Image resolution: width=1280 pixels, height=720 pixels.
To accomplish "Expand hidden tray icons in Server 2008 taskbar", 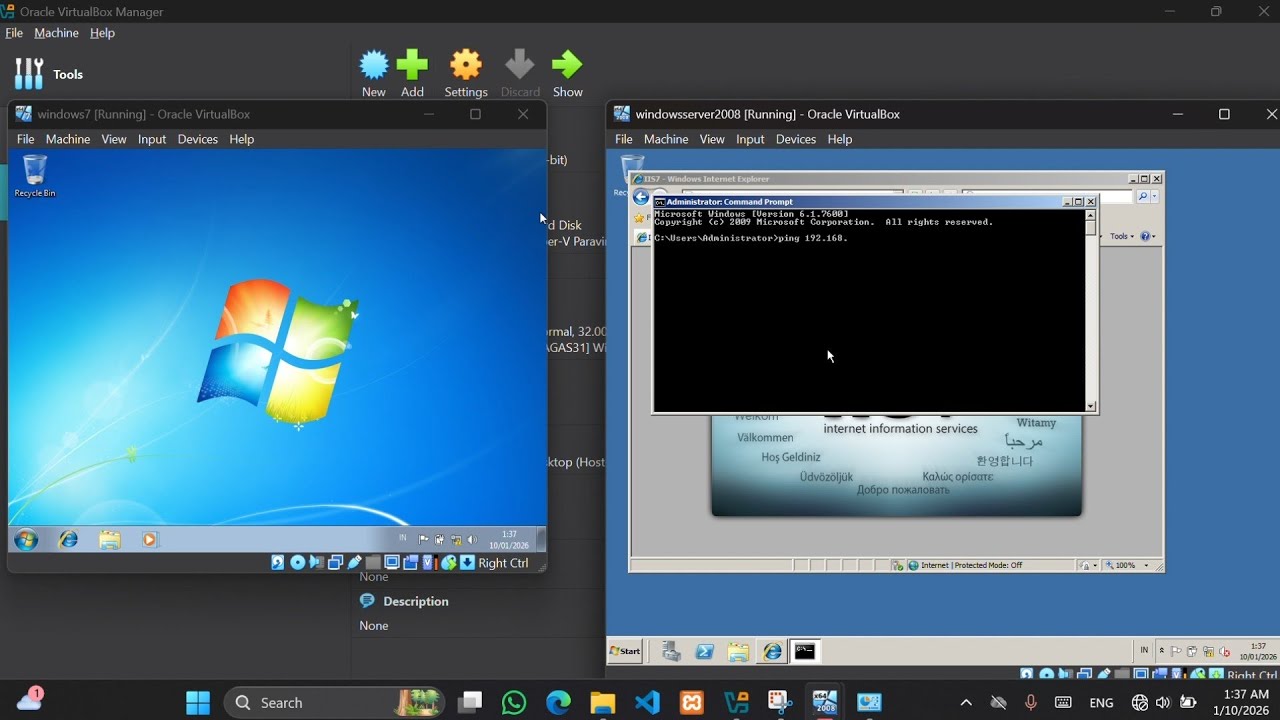I will point(1162,650).
